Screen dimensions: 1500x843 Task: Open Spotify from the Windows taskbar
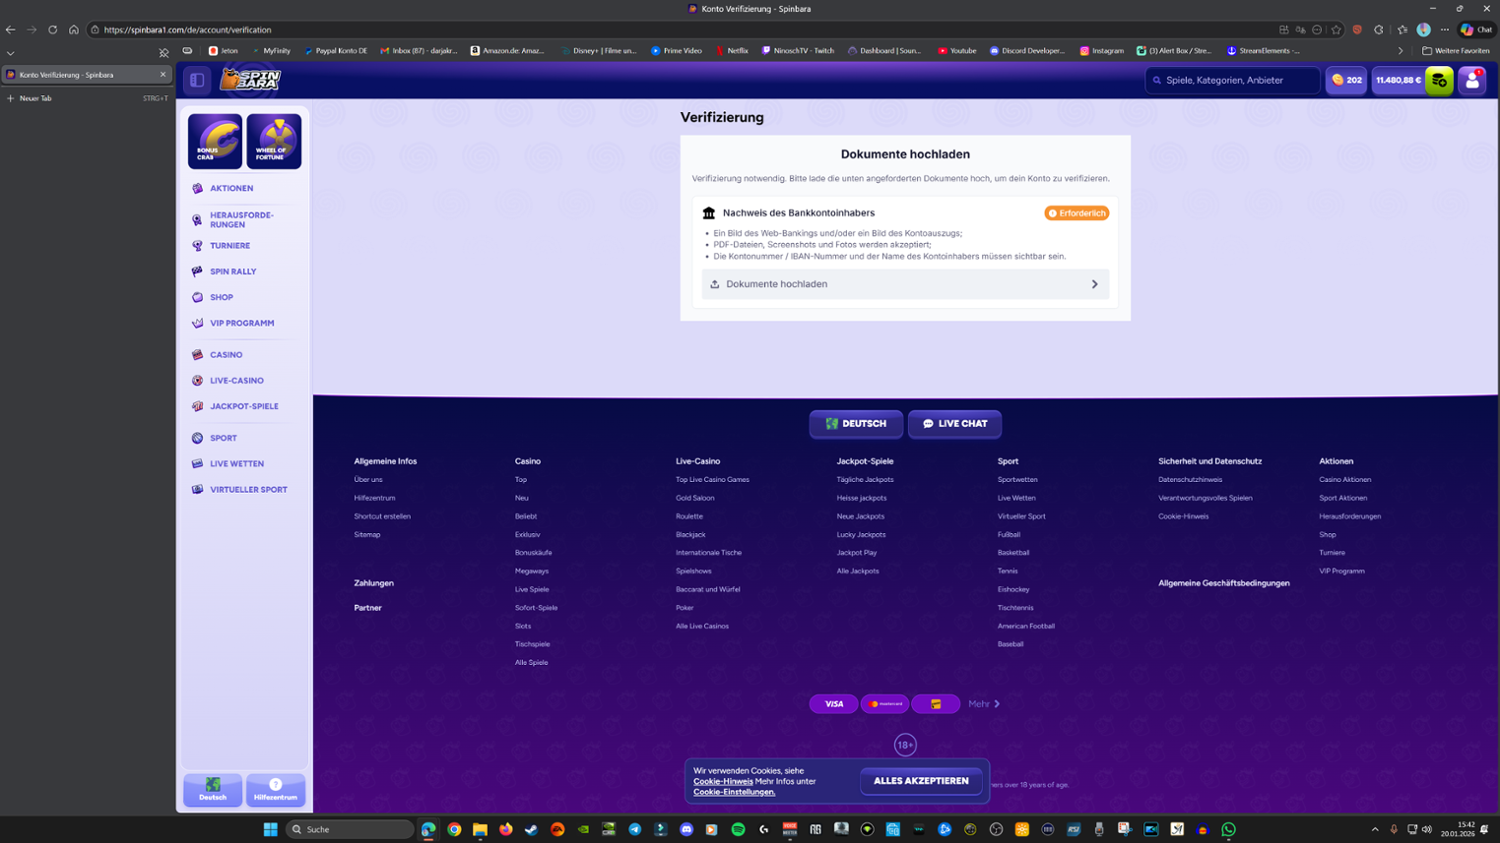738,829
